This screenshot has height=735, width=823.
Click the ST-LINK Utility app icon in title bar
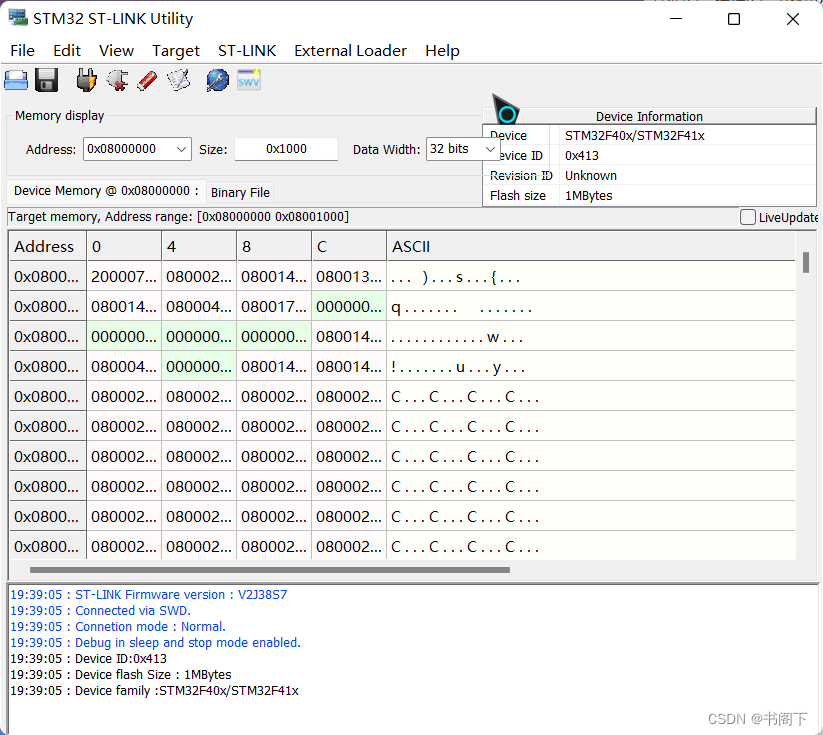[x=18, y=17]
